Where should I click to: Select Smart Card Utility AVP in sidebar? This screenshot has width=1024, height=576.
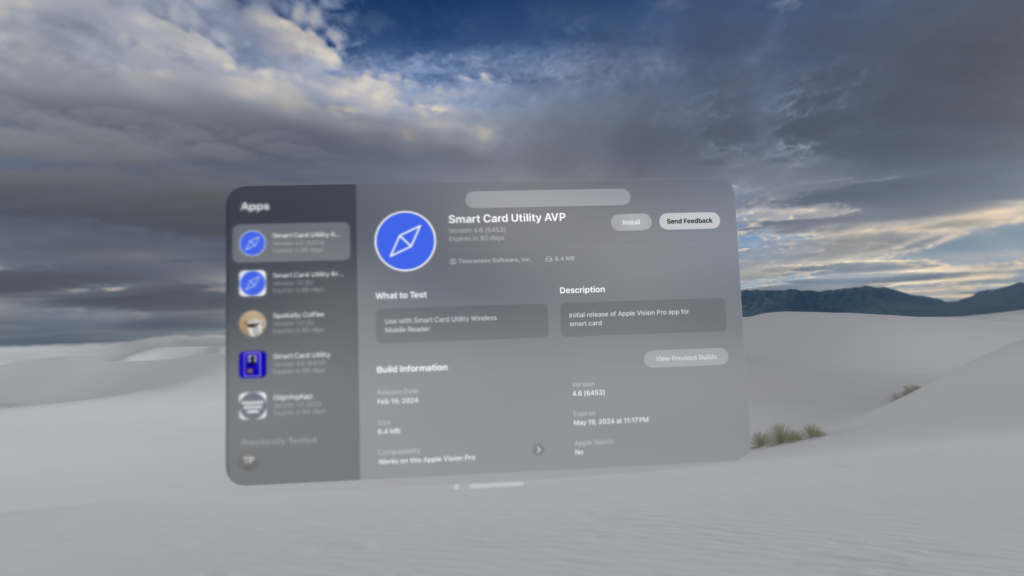coord(291,242)
